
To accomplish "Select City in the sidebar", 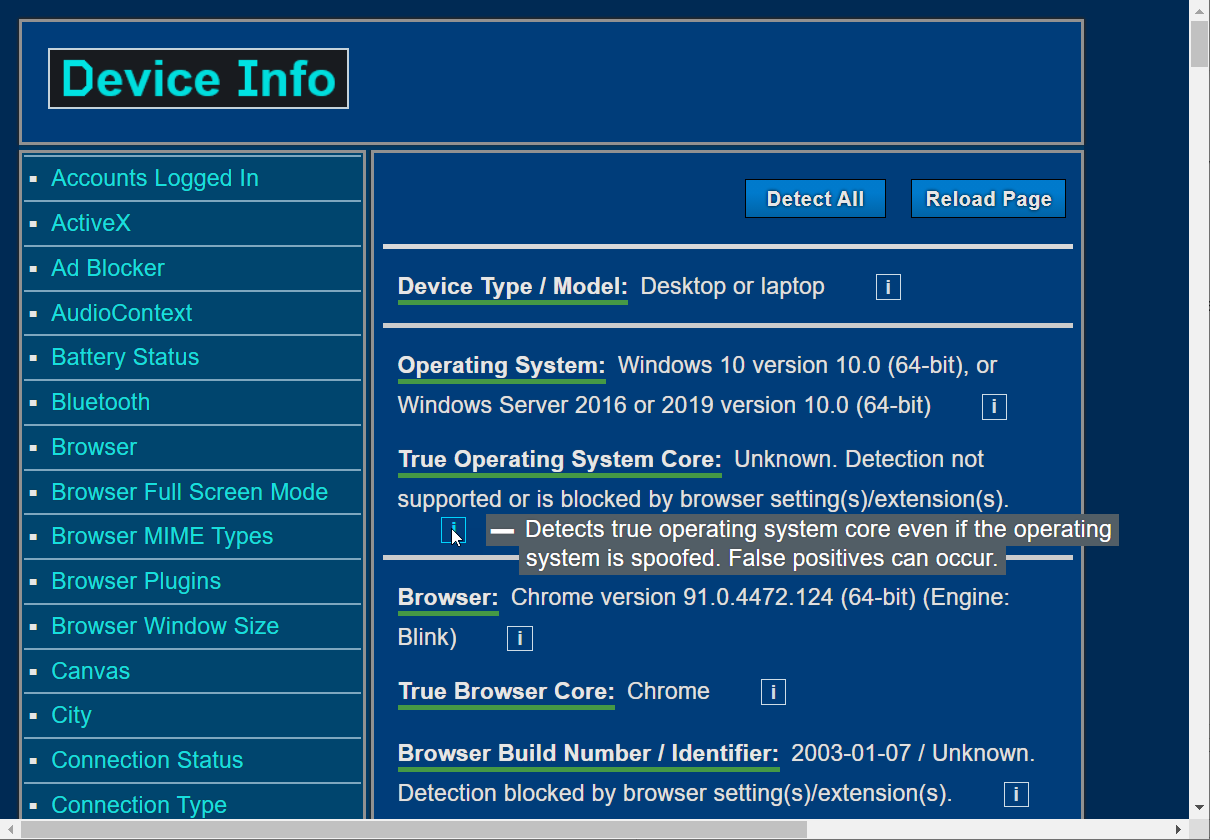I will pyautogui.click(x=71, y=715).
